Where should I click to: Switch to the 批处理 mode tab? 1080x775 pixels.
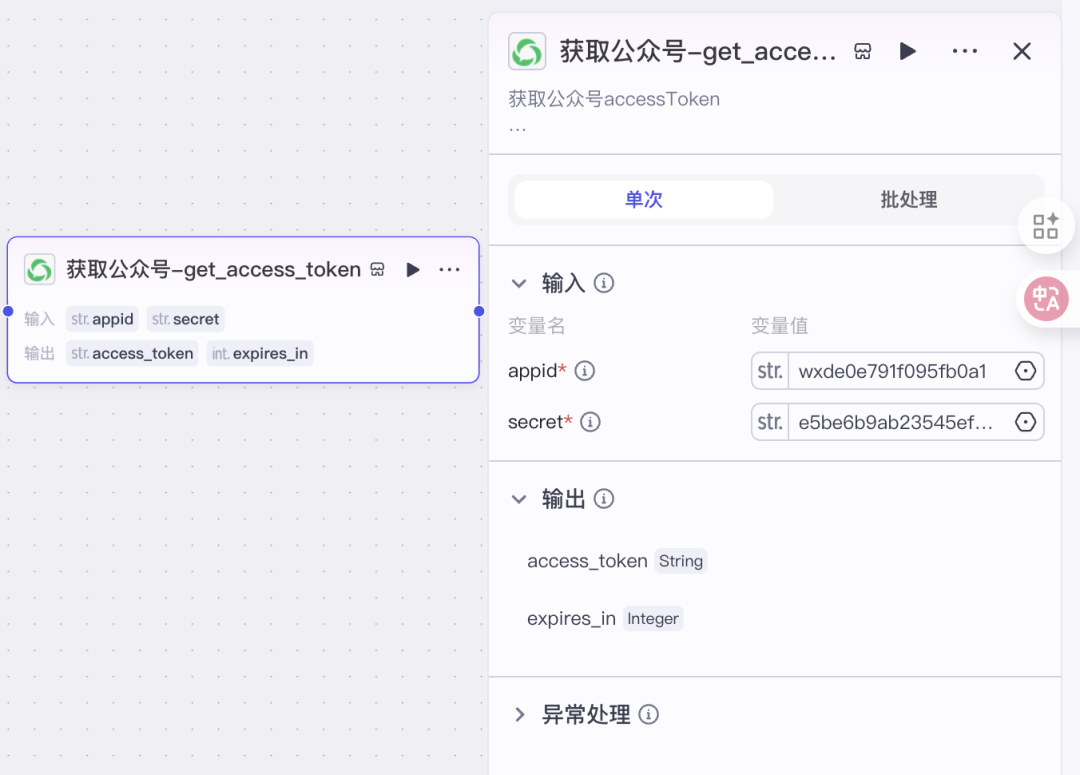coord(908,199)
